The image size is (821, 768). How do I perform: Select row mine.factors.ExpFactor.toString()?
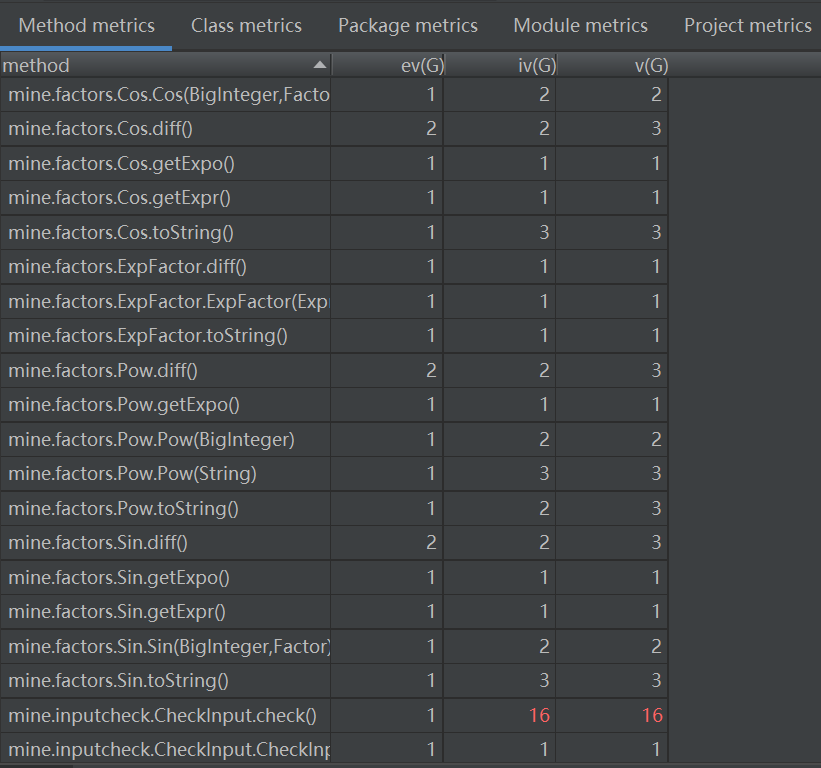coord(334,335)
